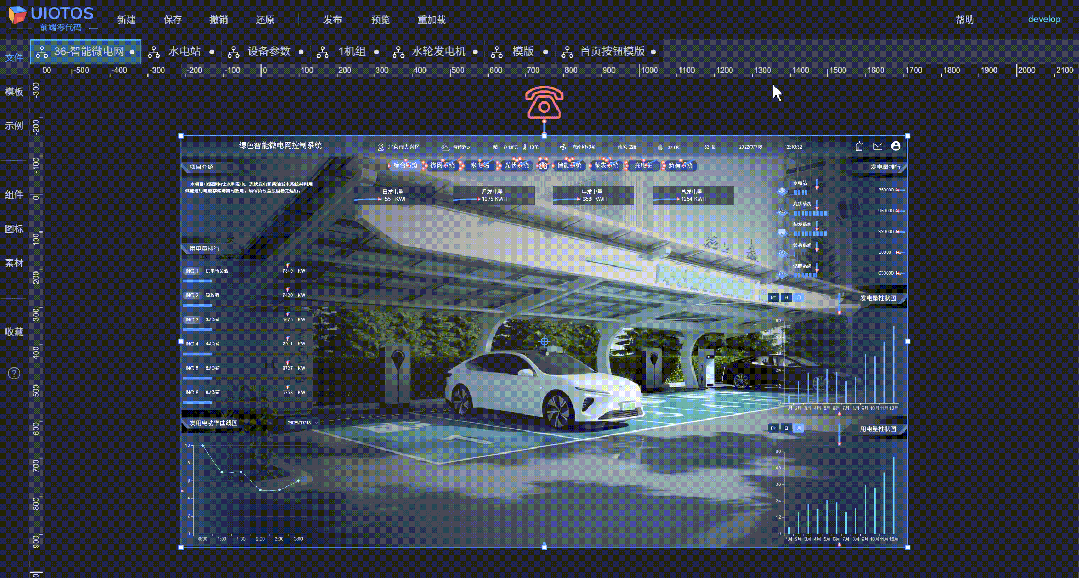This screenshot has width=1079, height=578.
Task: Click the tree icon on 首页按钮模版 tab
Action: [567, 52]
